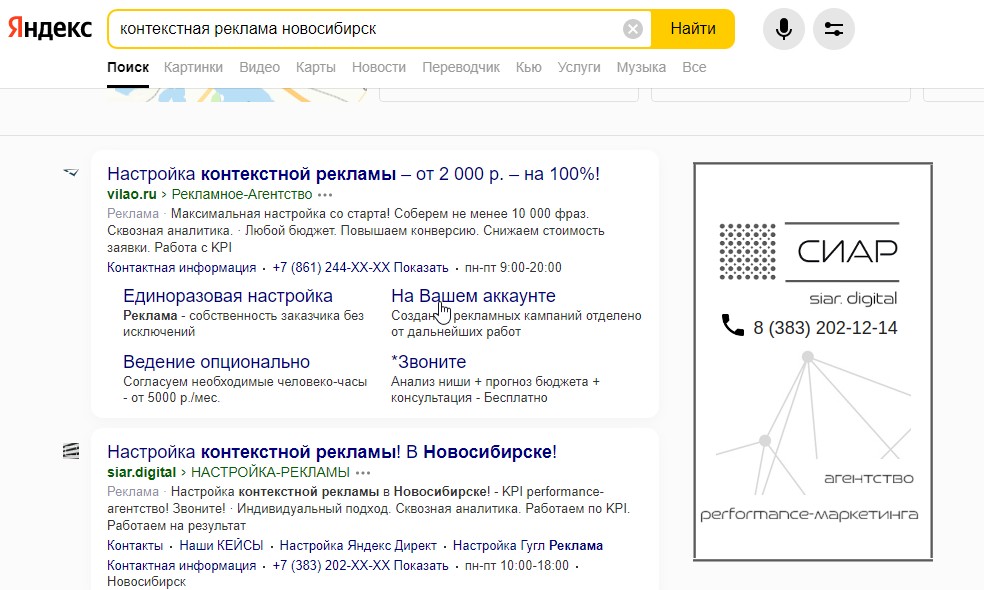This screenshot has height=590, width=984.
Task: Click the vilao.ru favicon beside the first ad
Action: click(x=71, y=172)
